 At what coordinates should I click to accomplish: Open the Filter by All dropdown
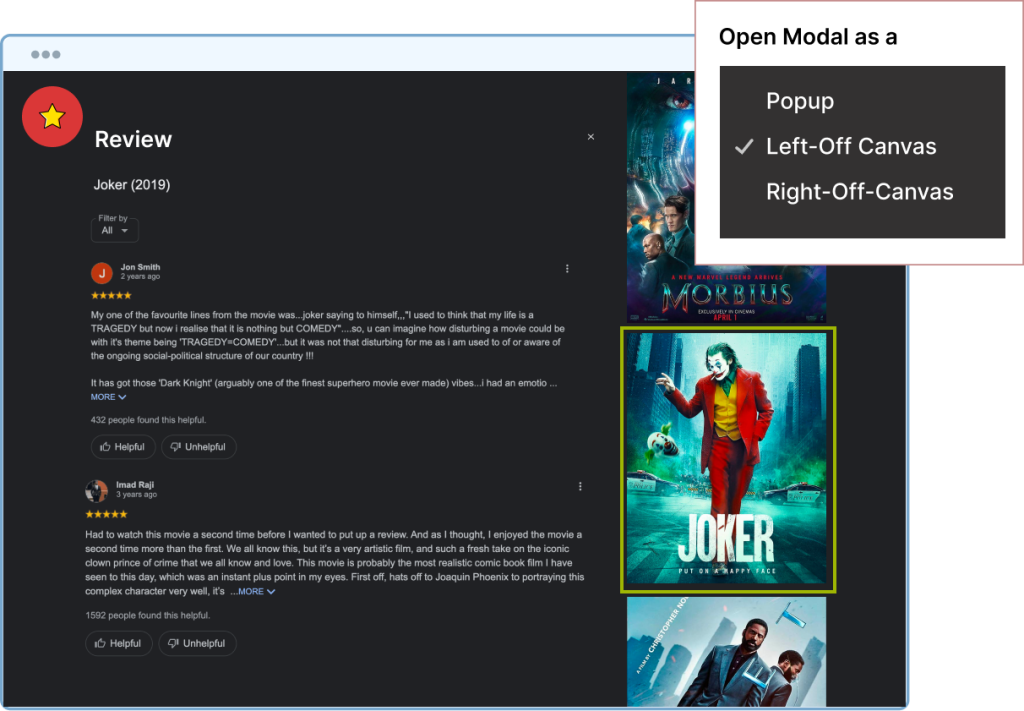114,230
